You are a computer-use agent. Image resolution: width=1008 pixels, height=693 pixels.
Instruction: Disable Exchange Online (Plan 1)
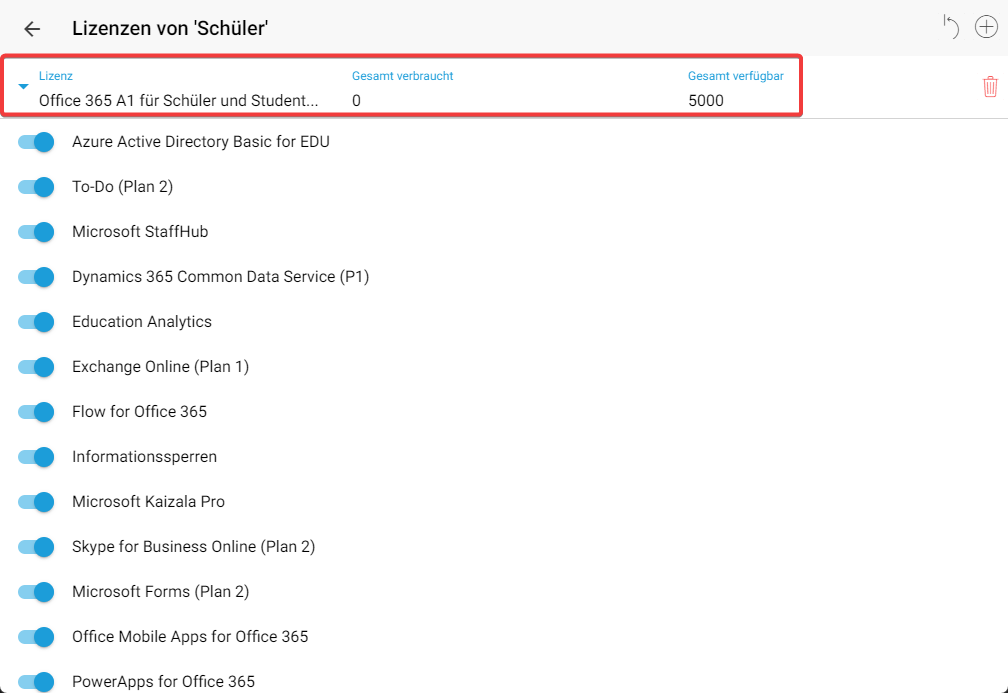pos(36,367)
